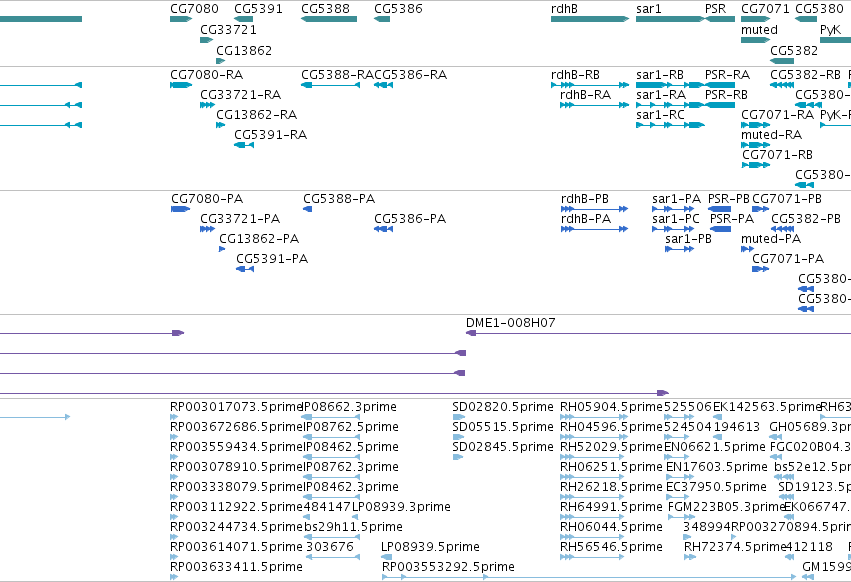
Task: Click protein muted-PA label
Action: tap(771, 239)
